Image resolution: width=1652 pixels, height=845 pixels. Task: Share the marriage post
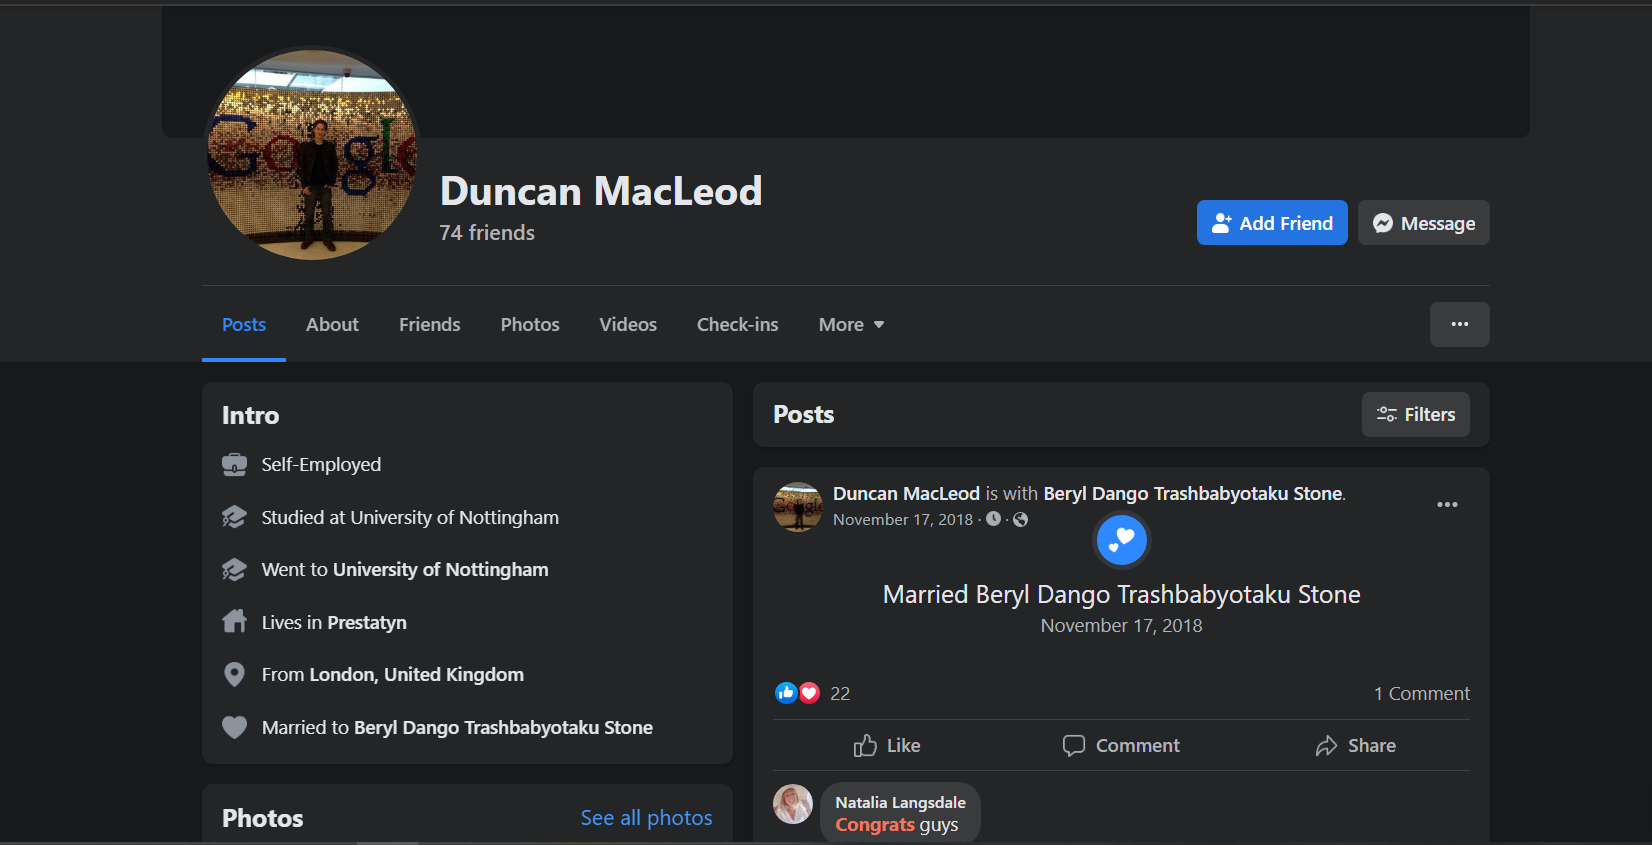click(x=1356, y=745)
